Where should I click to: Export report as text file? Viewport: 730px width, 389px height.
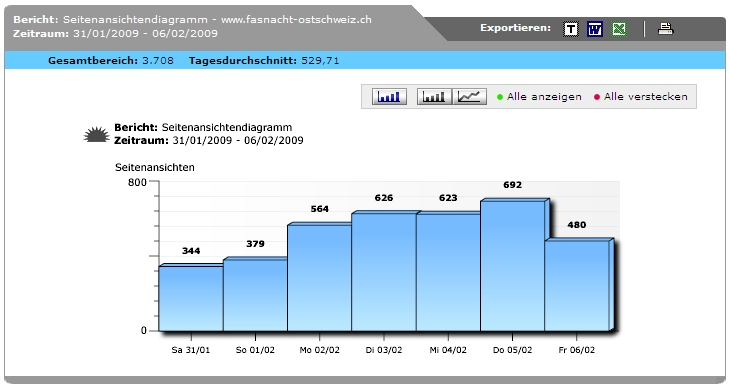click(571, 29)
